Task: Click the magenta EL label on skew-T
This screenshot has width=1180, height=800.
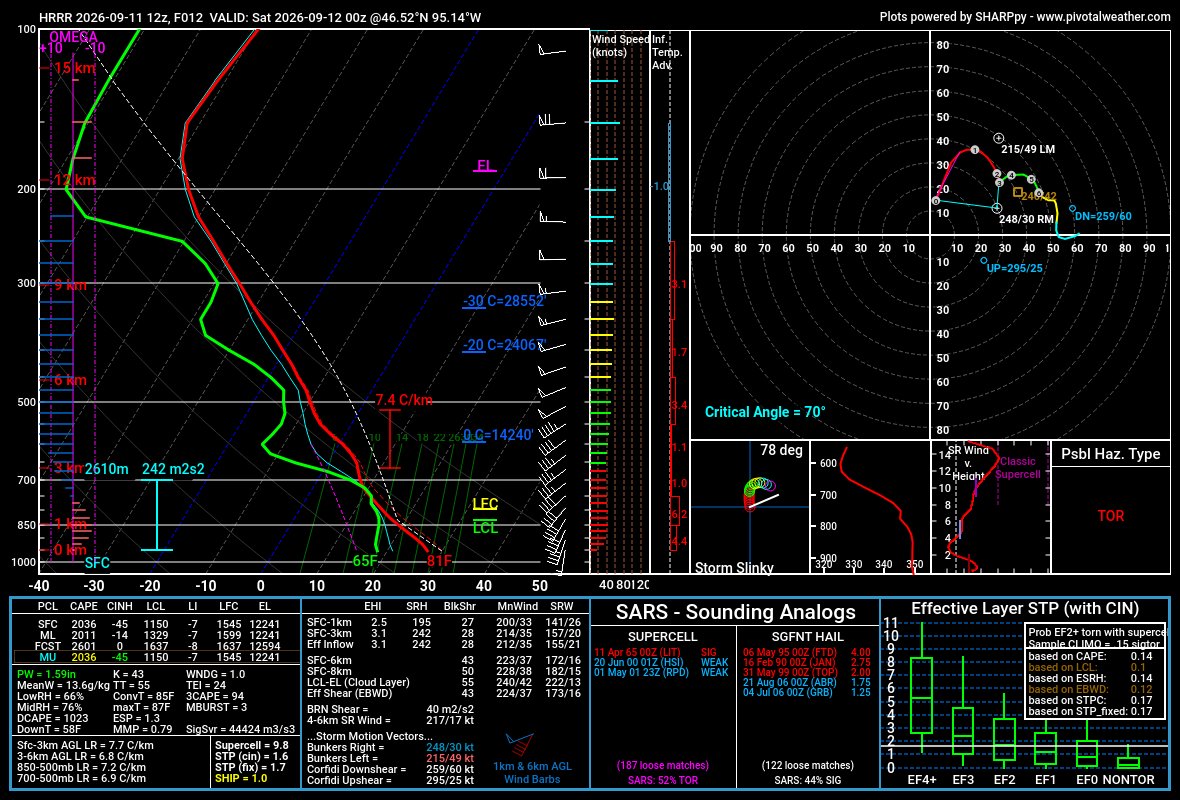Action: pos(485,166)
